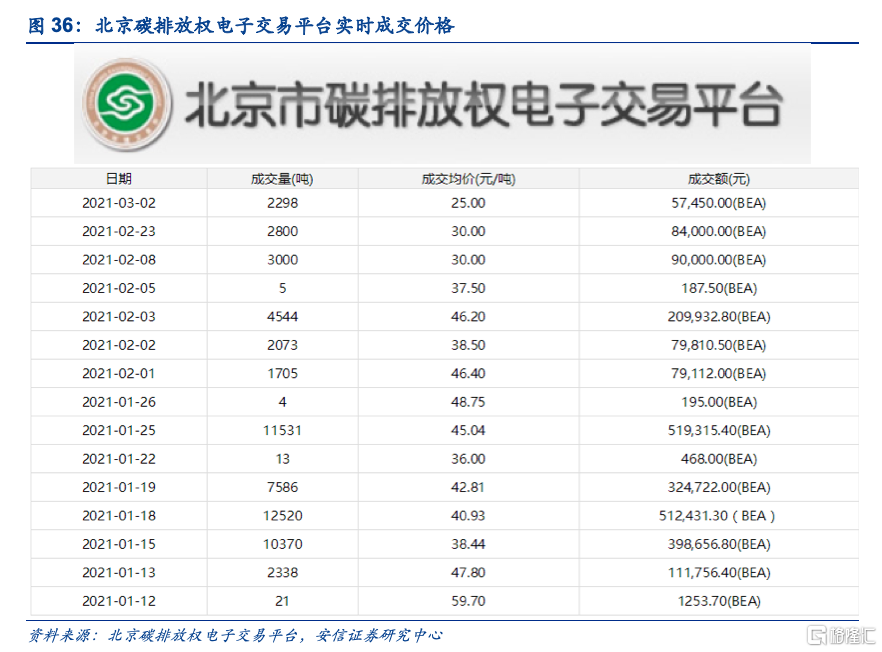Click the green circular platform logo emblem

(126, 104)
